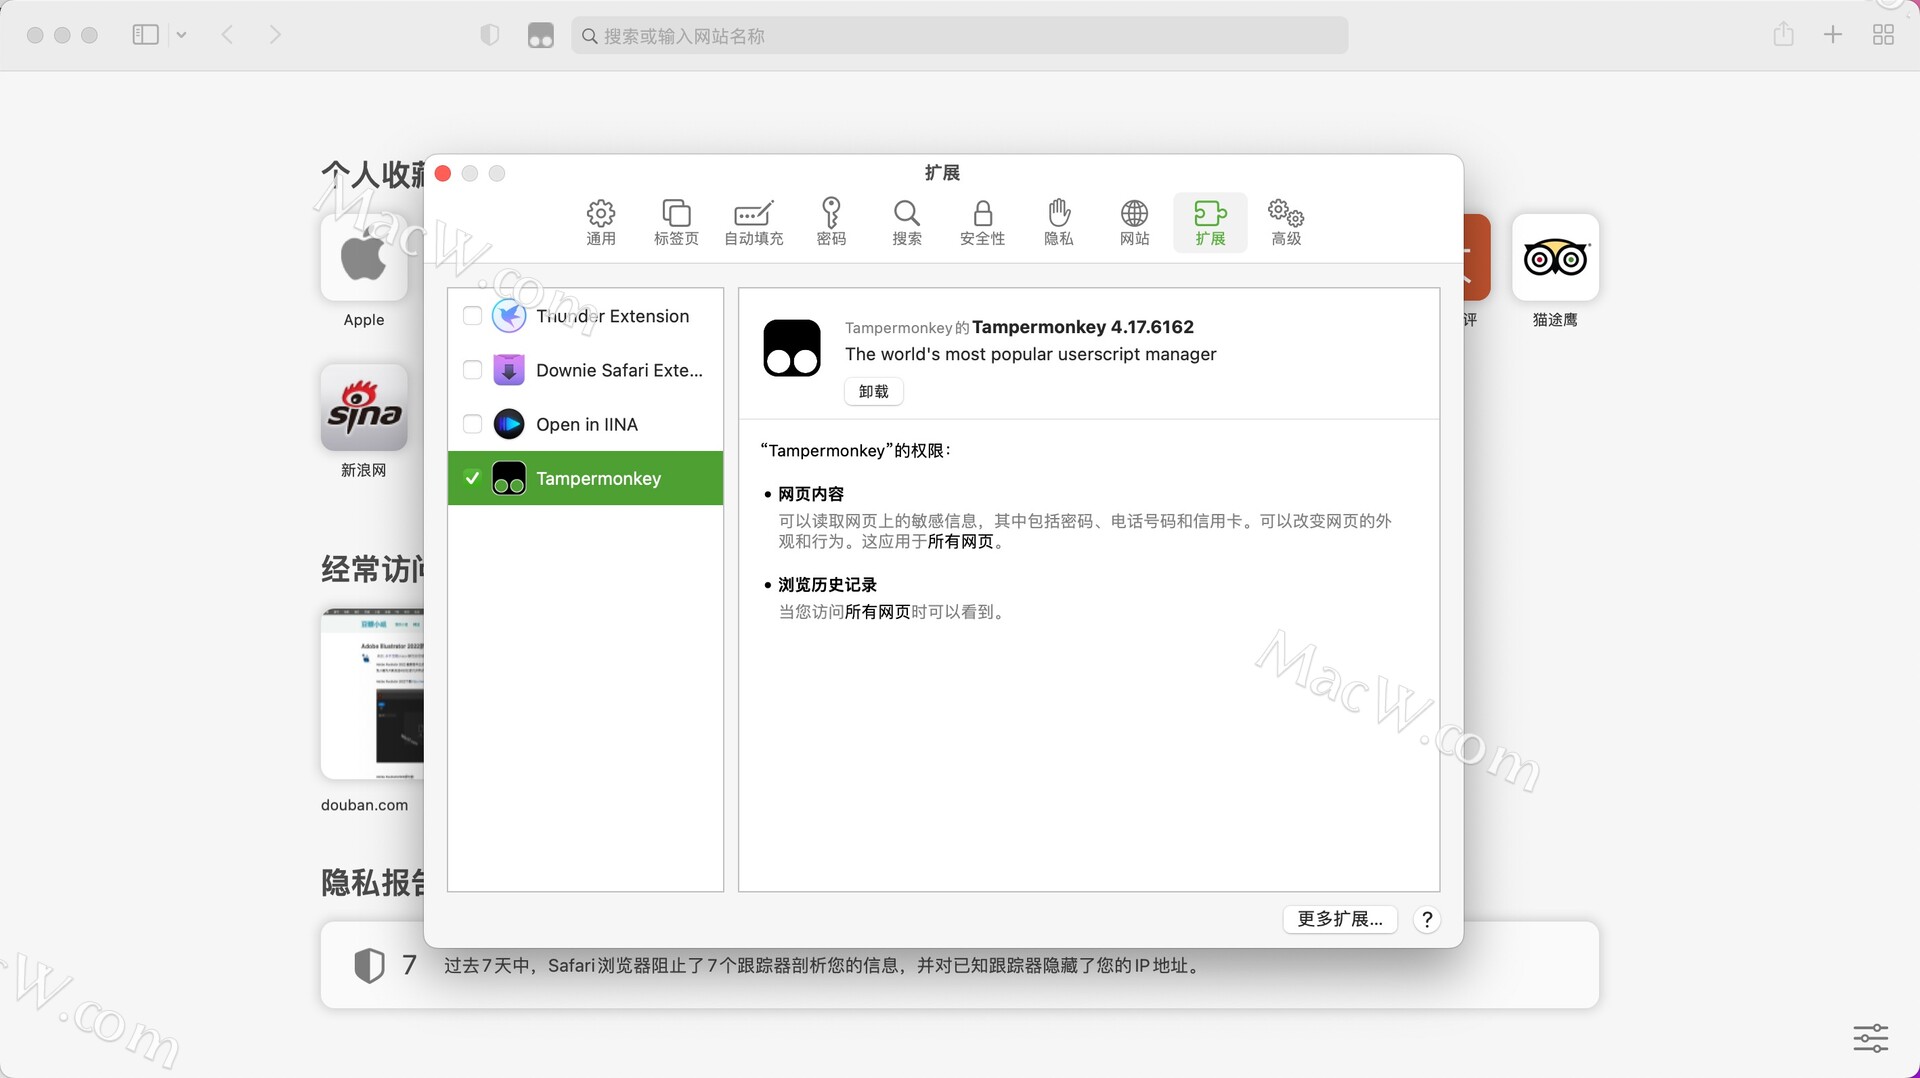Image resolution: width=1920 pixels, height=1078 pixels.
Task: Click the 更多扩展... button
Action: tap(1340, 919)
